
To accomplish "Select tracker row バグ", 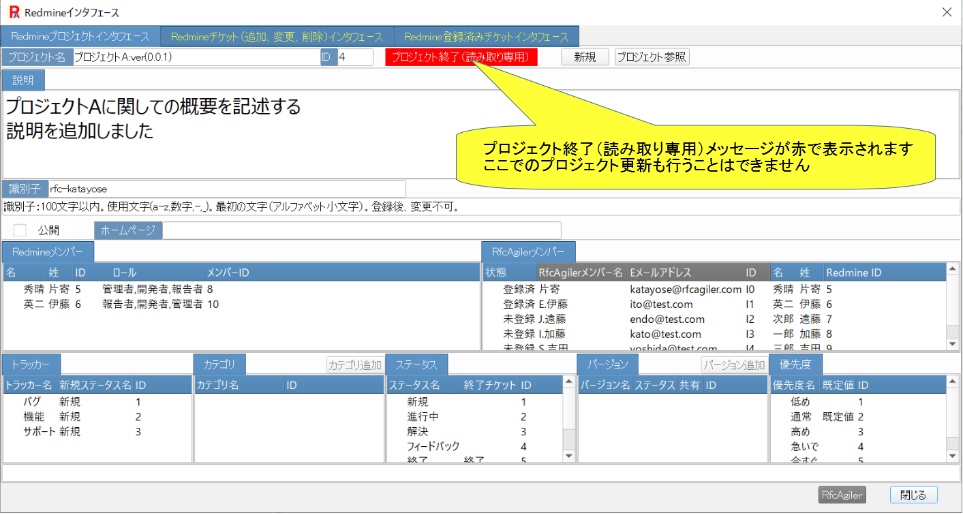I will pos(97,402).
